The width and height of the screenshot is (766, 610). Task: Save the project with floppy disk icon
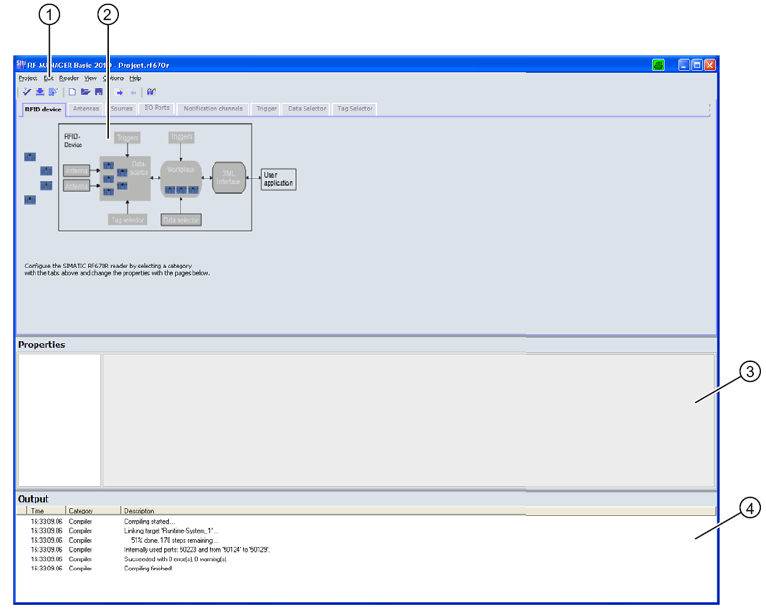point(99,92)
